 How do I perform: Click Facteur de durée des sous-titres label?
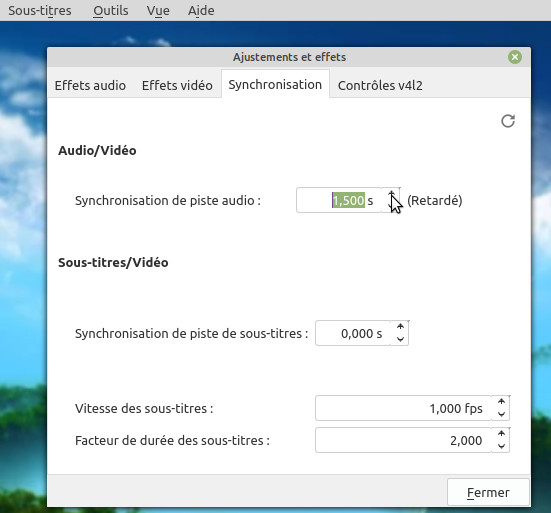tap(172, 440)
